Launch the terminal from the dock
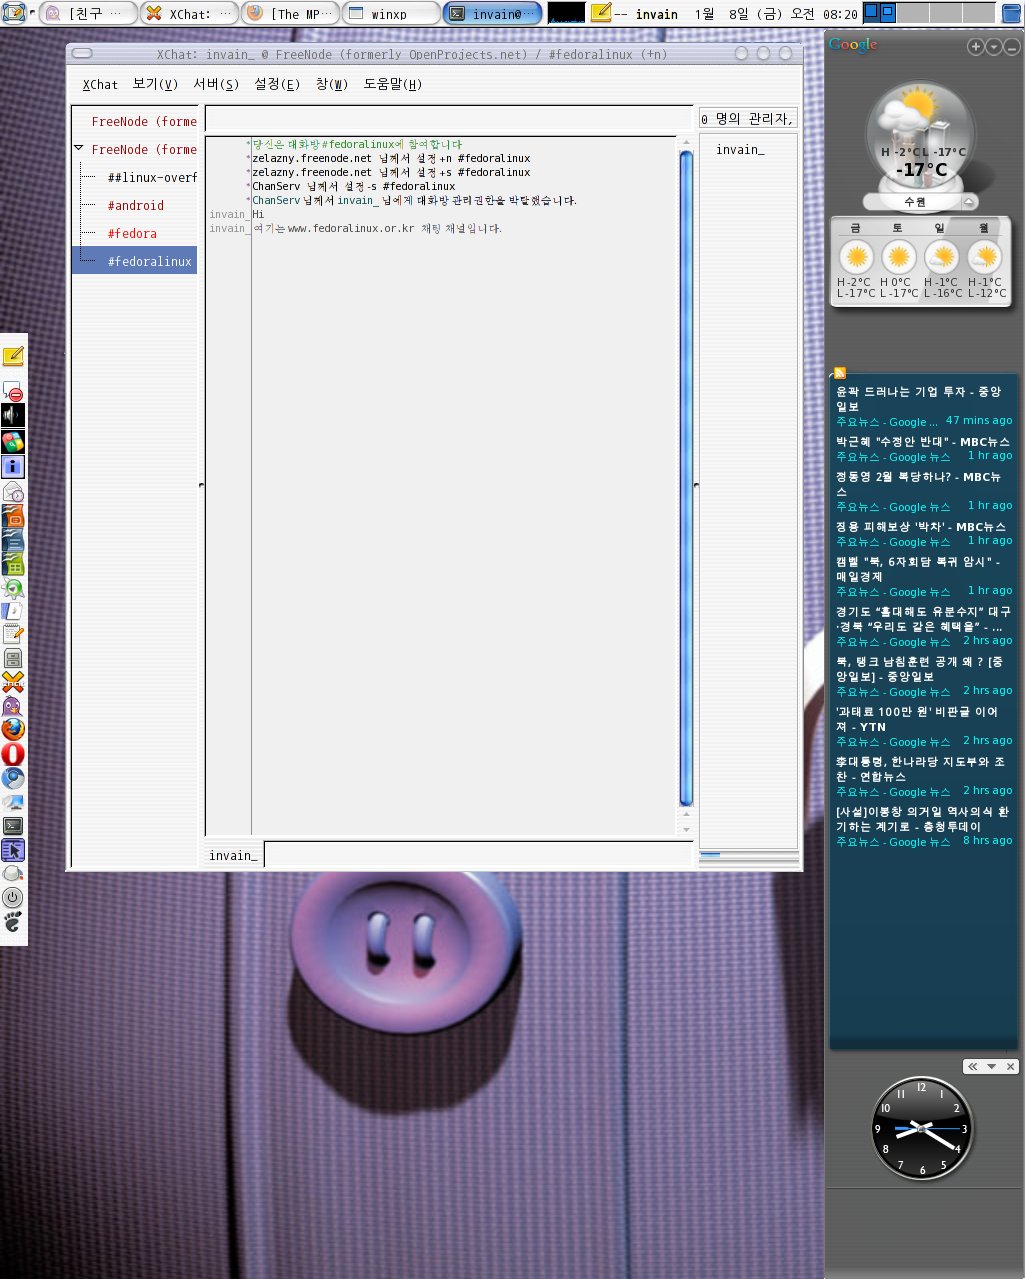This screenshot has width=1025, height=1279. (x=13, y=826)
